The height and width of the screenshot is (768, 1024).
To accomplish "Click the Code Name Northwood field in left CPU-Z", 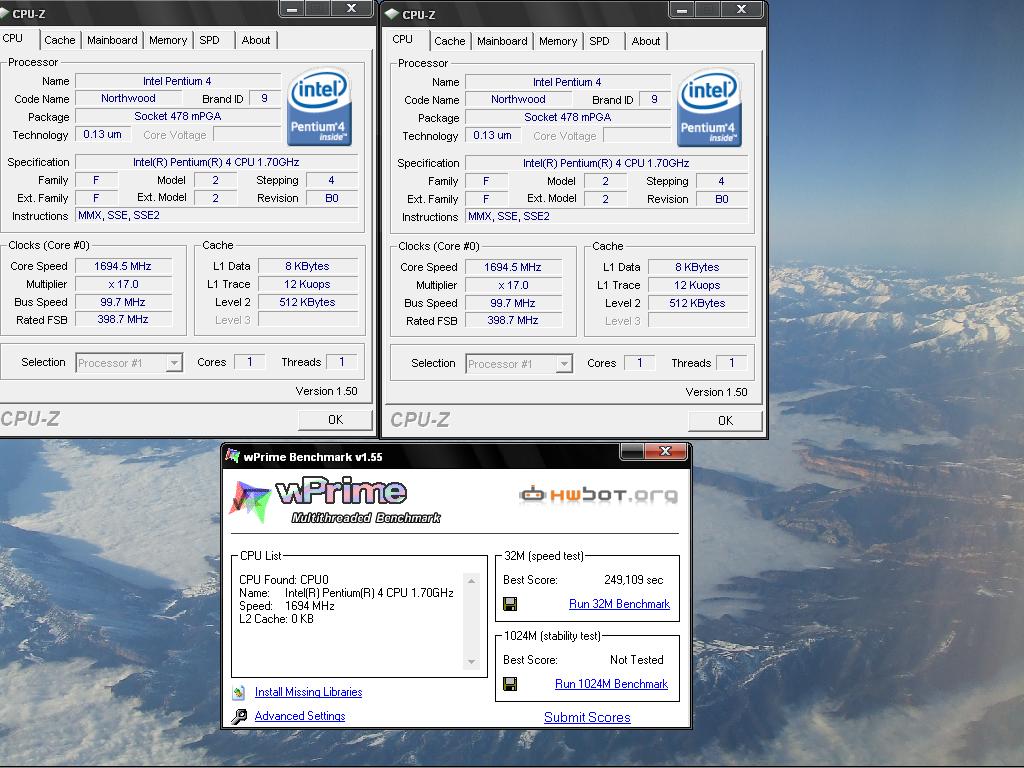I will pos(128,99).
